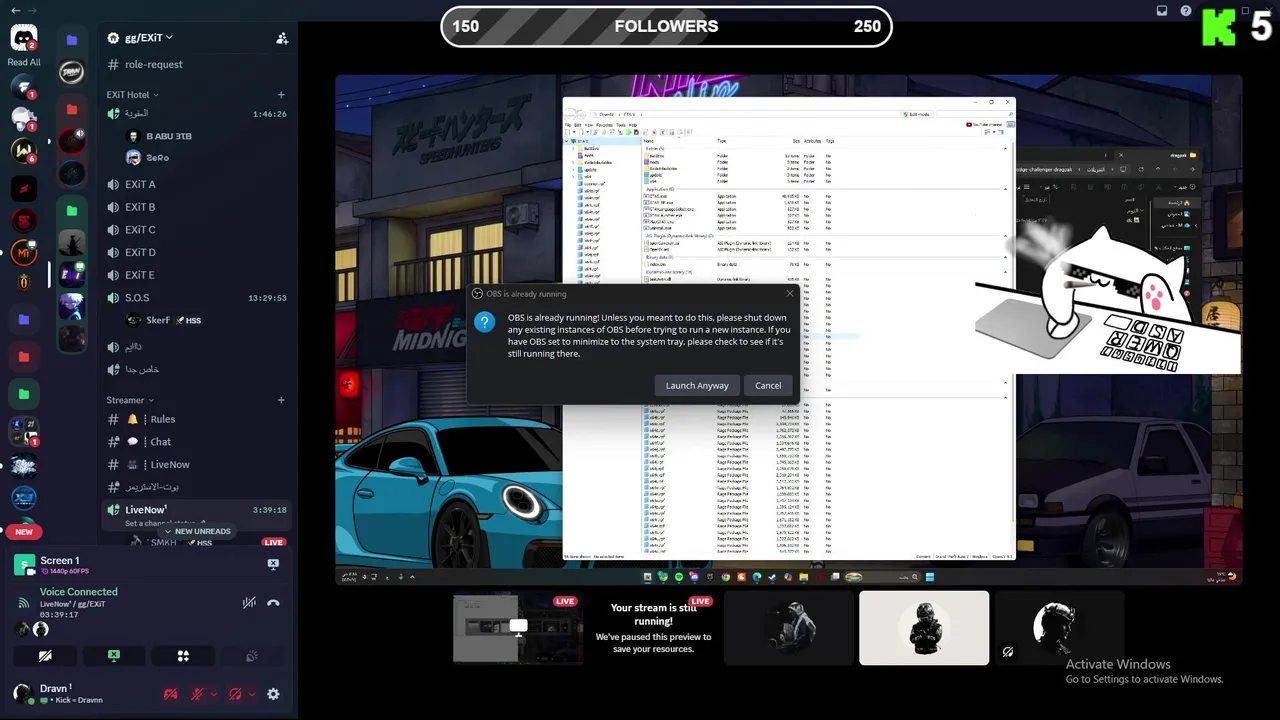Viewport: 1280px width, 720px height.
Task: Open Discord user settings gear
Action: tap(273, 694)
